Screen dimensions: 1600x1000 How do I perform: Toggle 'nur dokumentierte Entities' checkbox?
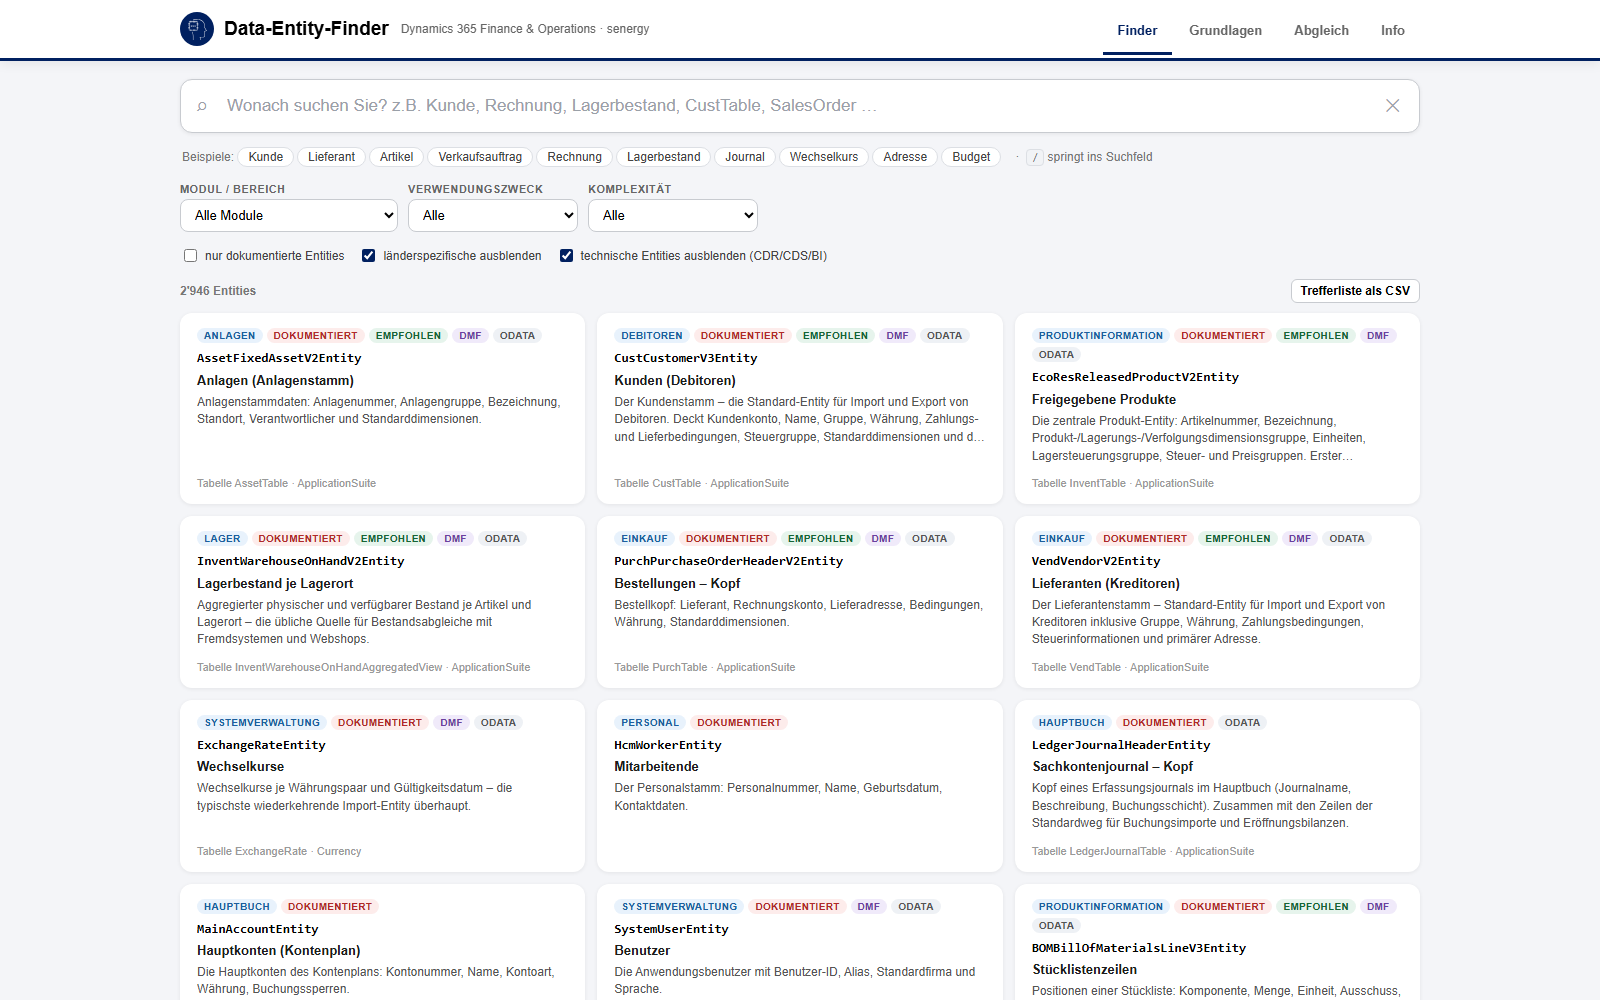pos(190,256)
